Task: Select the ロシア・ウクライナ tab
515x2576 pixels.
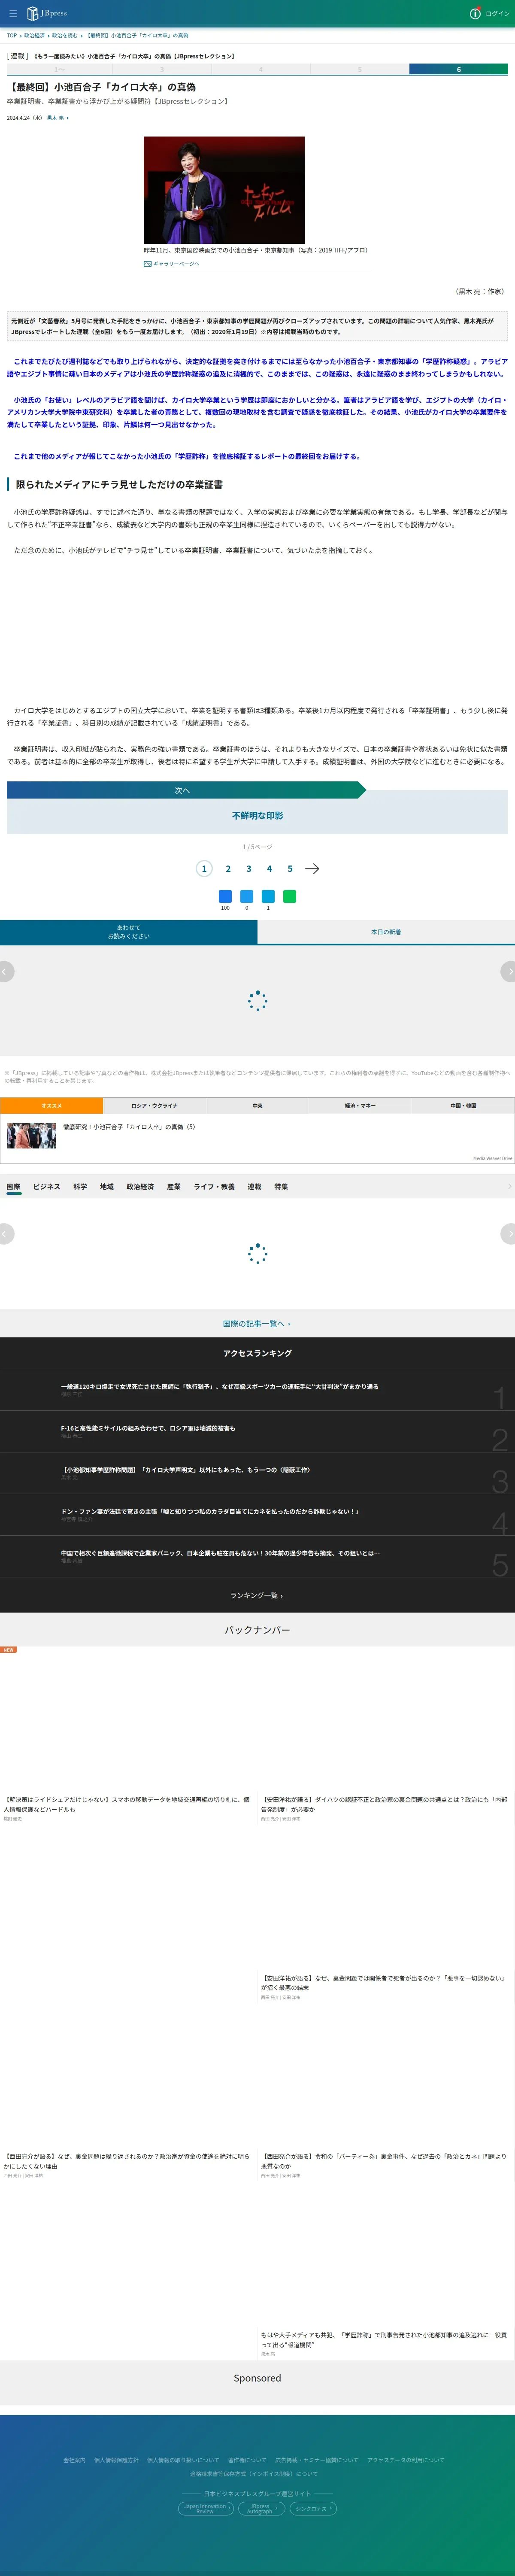Action: (154, 1106)
